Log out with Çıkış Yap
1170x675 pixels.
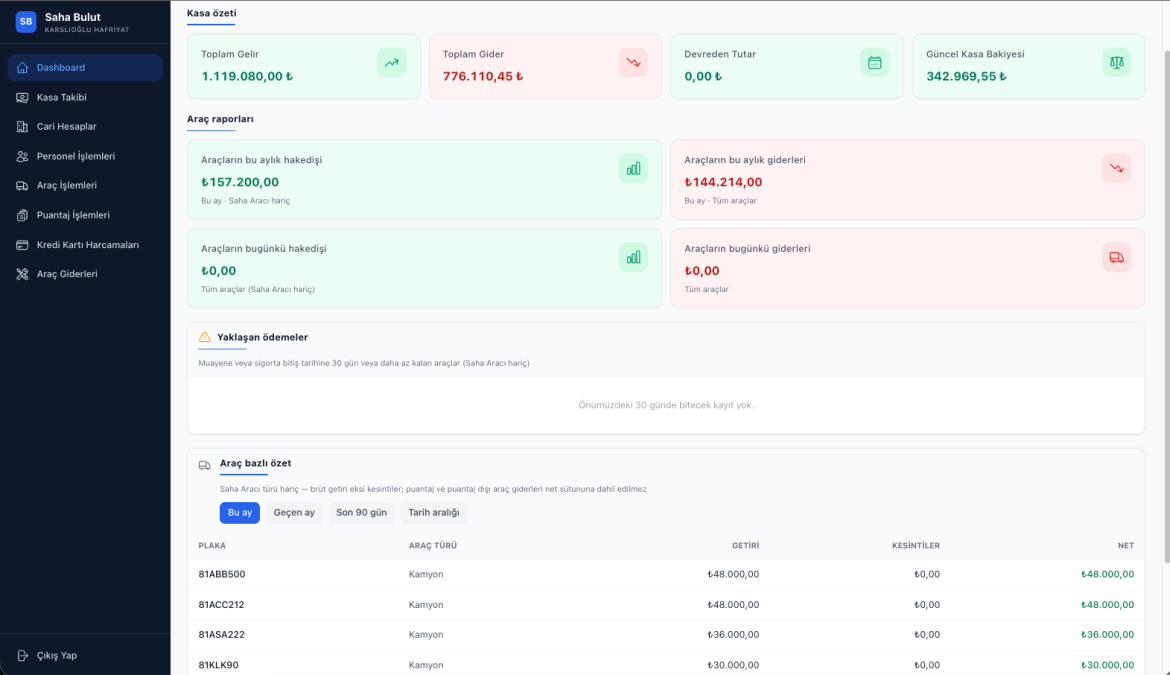[x=56, y=656]
